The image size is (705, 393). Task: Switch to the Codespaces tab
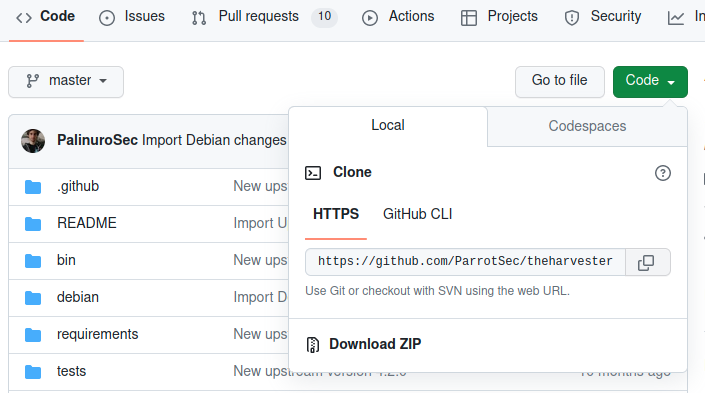(x=587, y=126)
